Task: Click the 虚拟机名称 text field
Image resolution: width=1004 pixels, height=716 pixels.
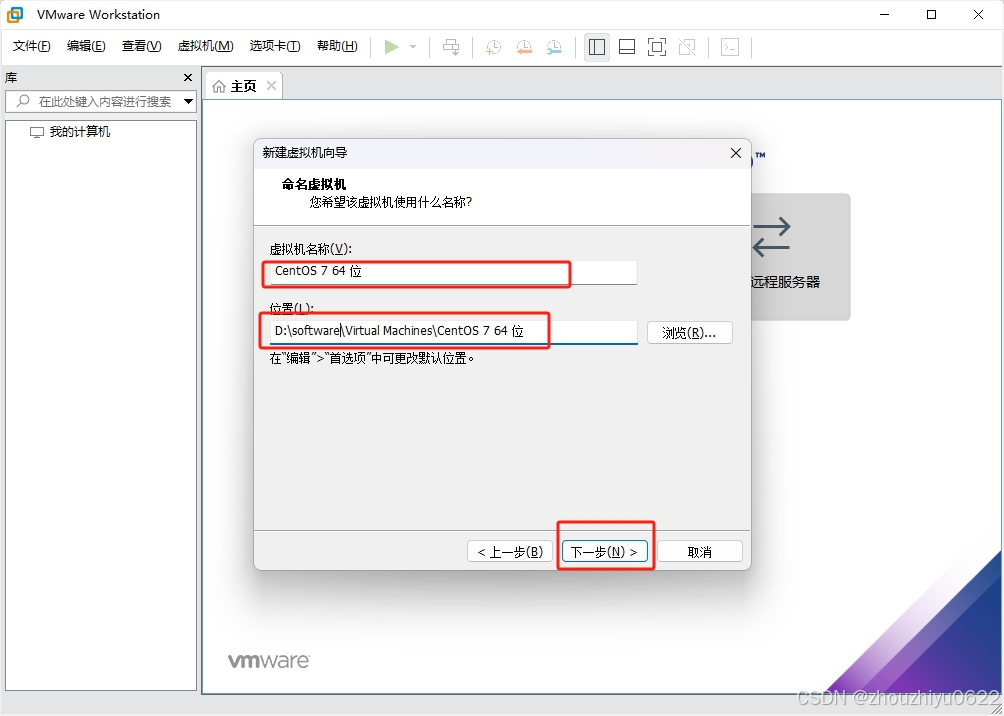Action: point(453,272)
